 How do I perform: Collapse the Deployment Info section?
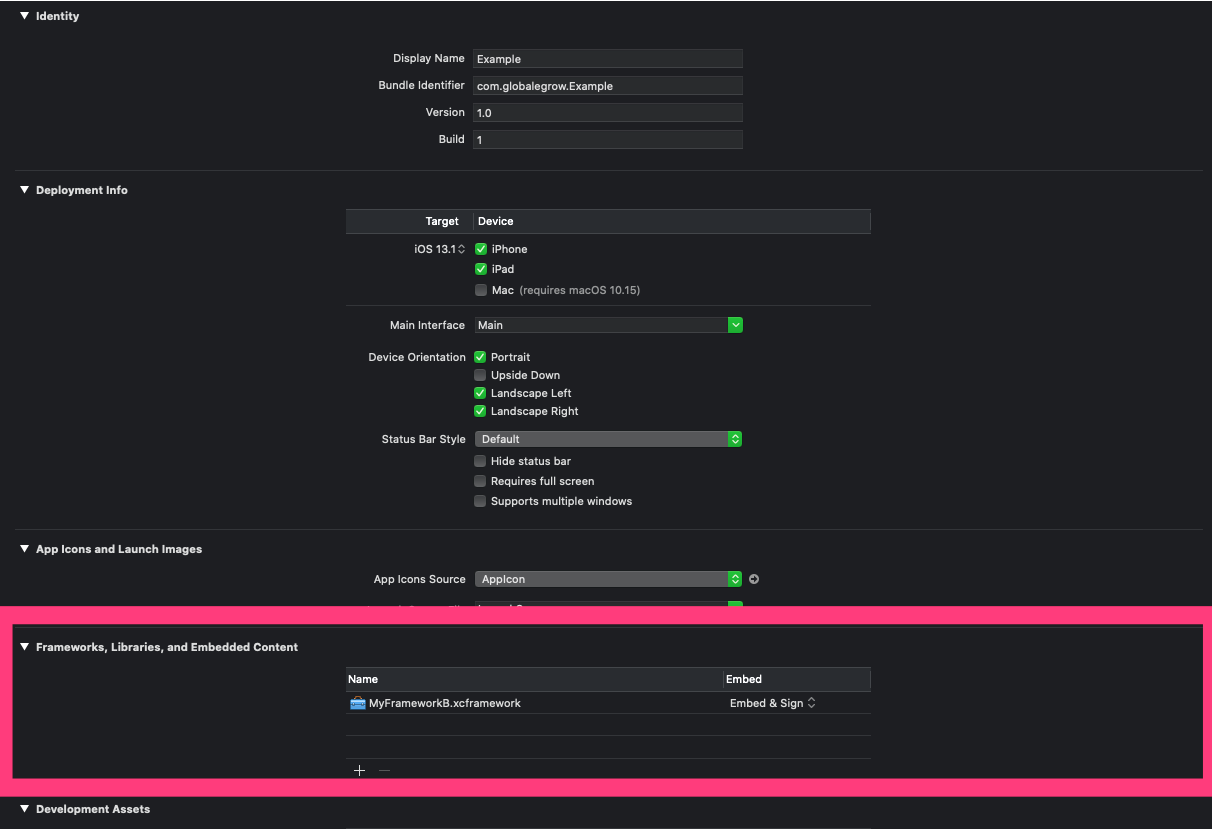pos(25,190)
